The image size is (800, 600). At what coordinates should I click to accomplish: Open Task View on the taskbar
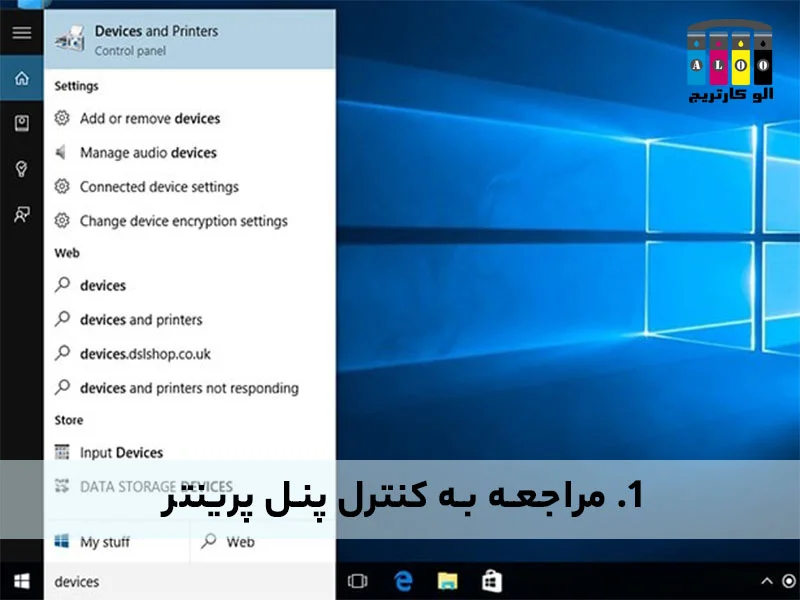click(x=357, y=581)
